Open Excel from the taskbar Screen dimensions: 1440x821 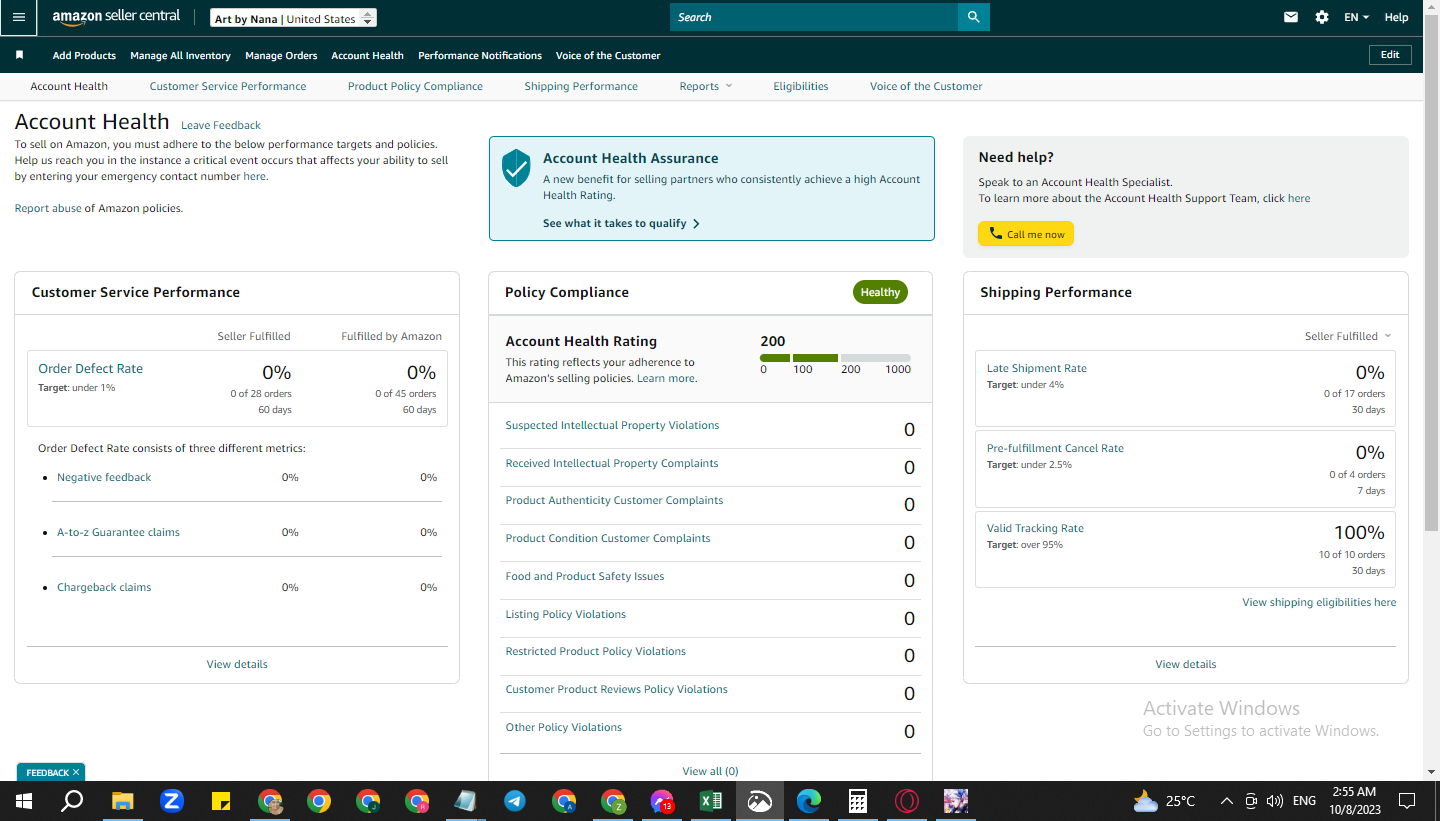point(711,801)
